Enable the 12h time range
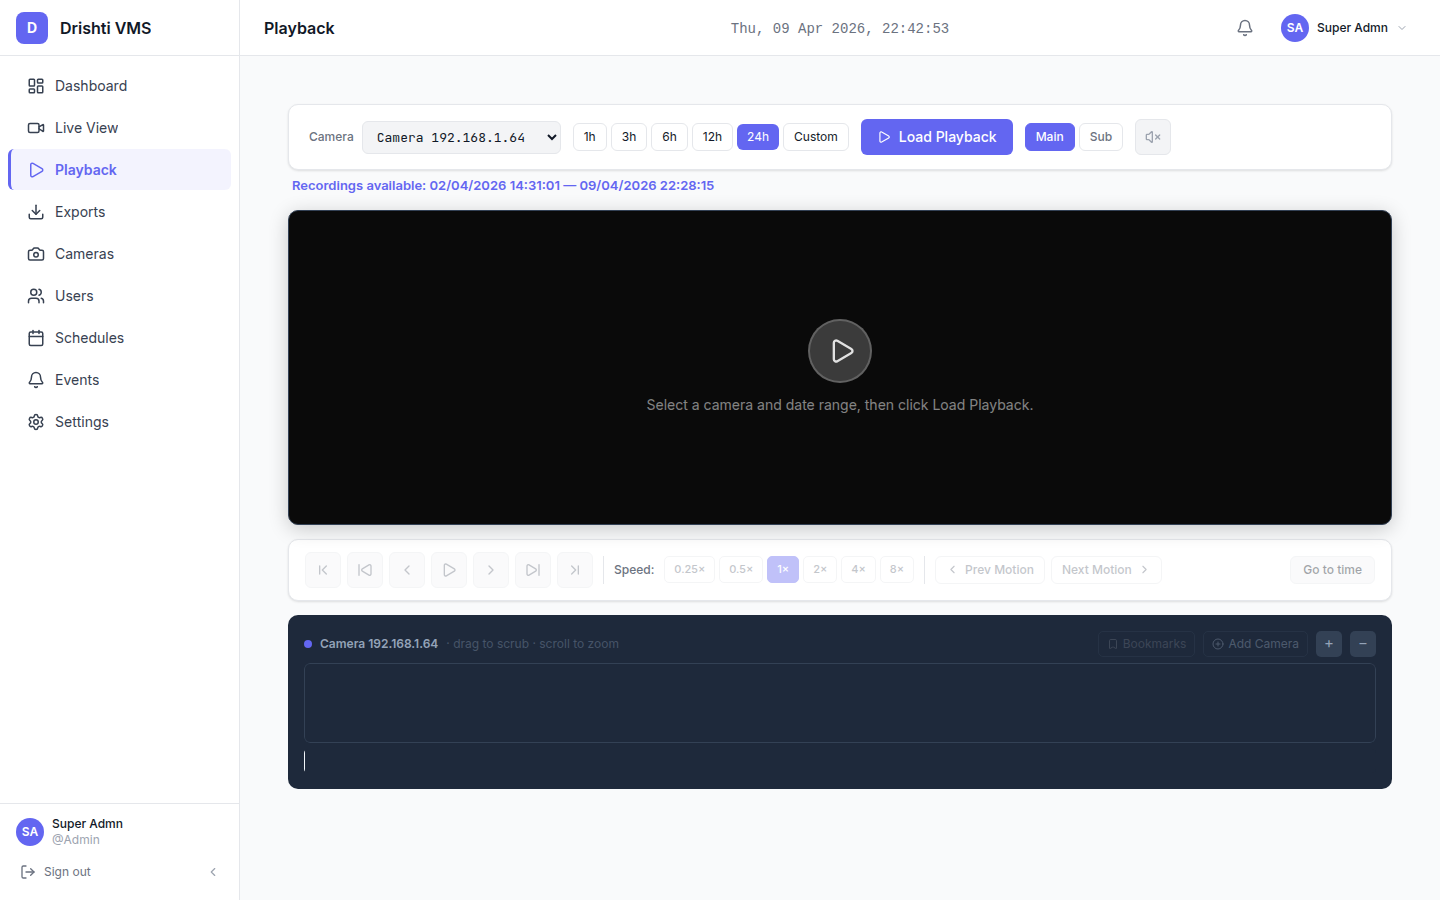This screenshot has height=900, width=1440. tap(712, 136)
